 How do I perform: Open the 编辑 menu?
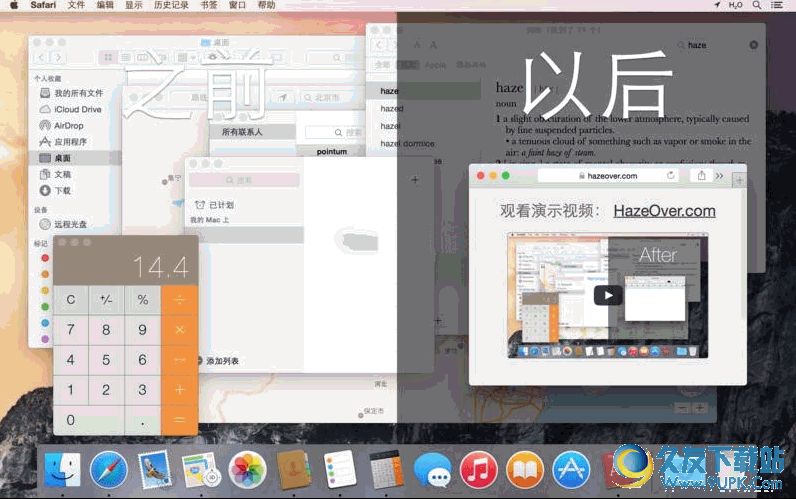105,5
